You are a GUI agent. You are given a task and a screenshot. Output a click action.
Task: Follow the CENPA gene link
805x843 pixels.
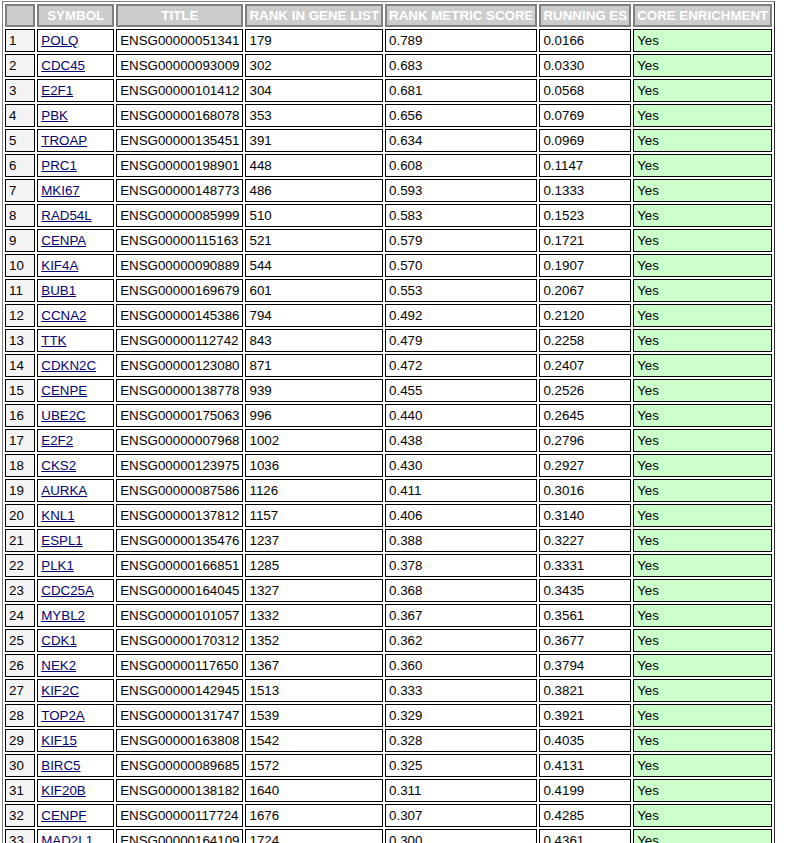tap(62, 240)
